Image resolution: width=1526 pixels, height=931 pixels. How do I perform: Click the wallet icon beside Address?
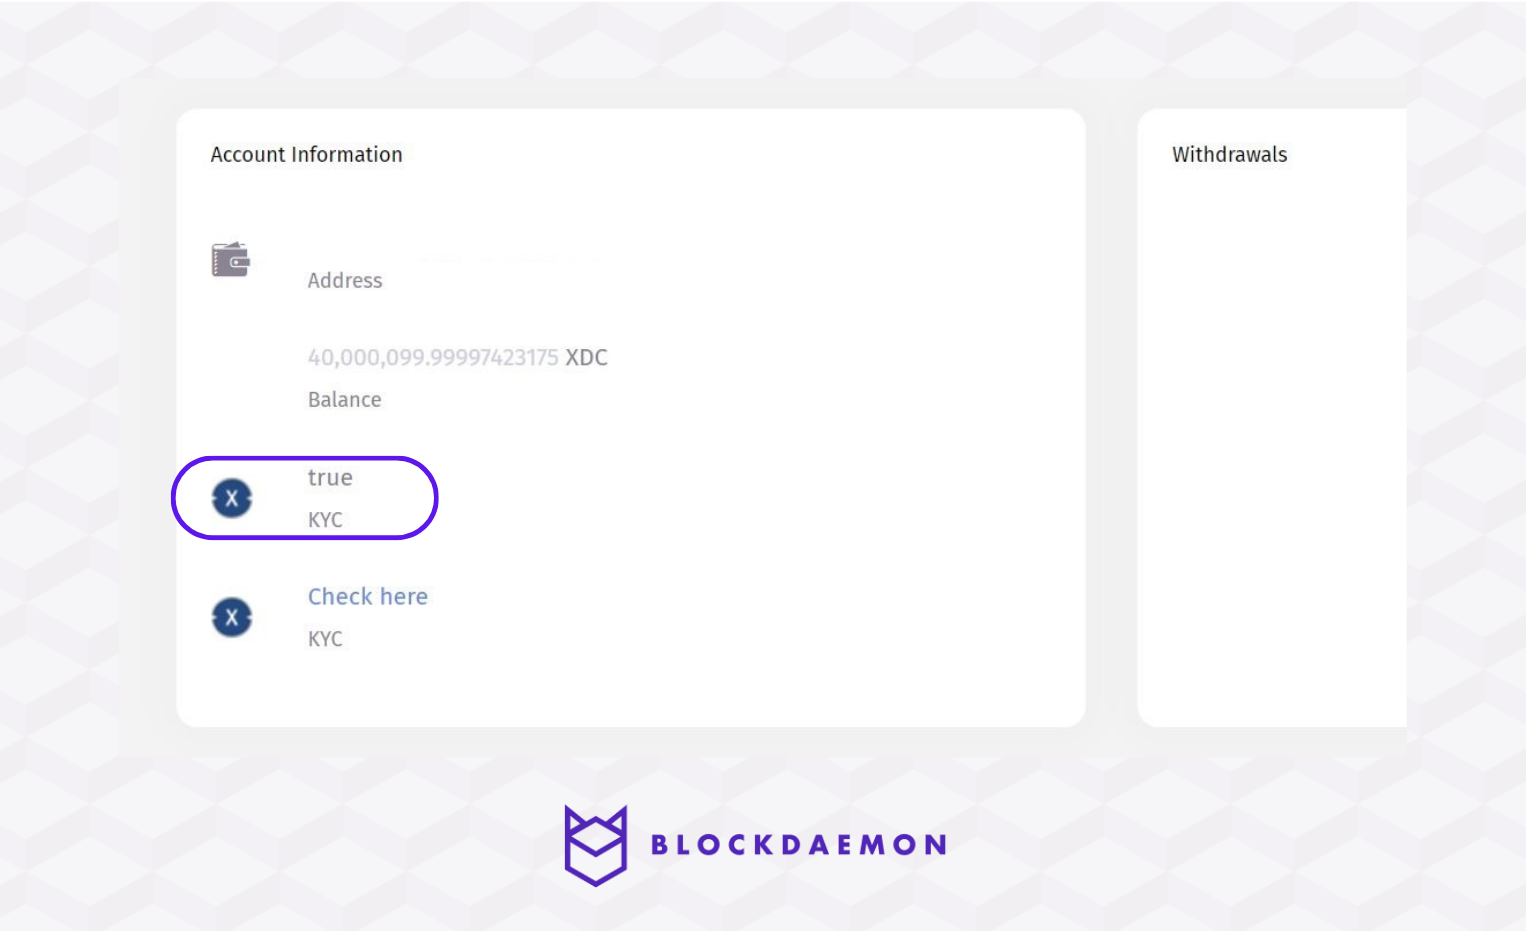tap(230, 260)
